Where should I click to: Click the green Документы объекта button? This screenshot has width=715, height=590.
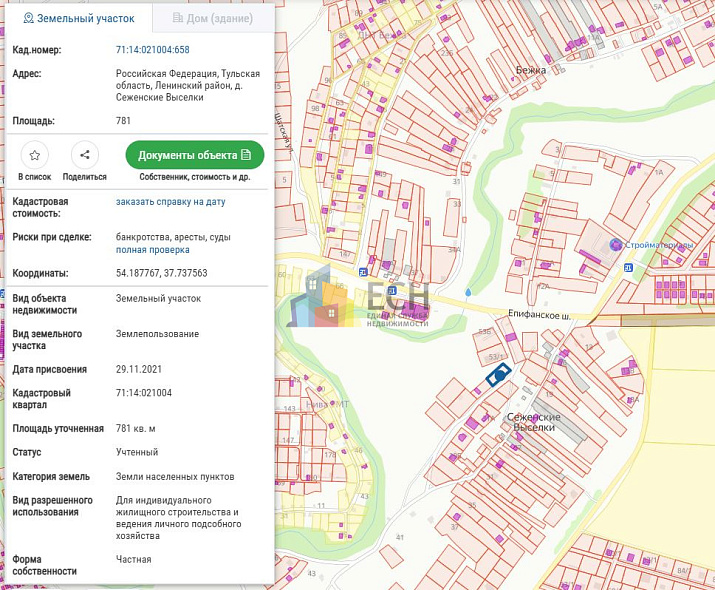pyautogui.click(x=195, y=155)
